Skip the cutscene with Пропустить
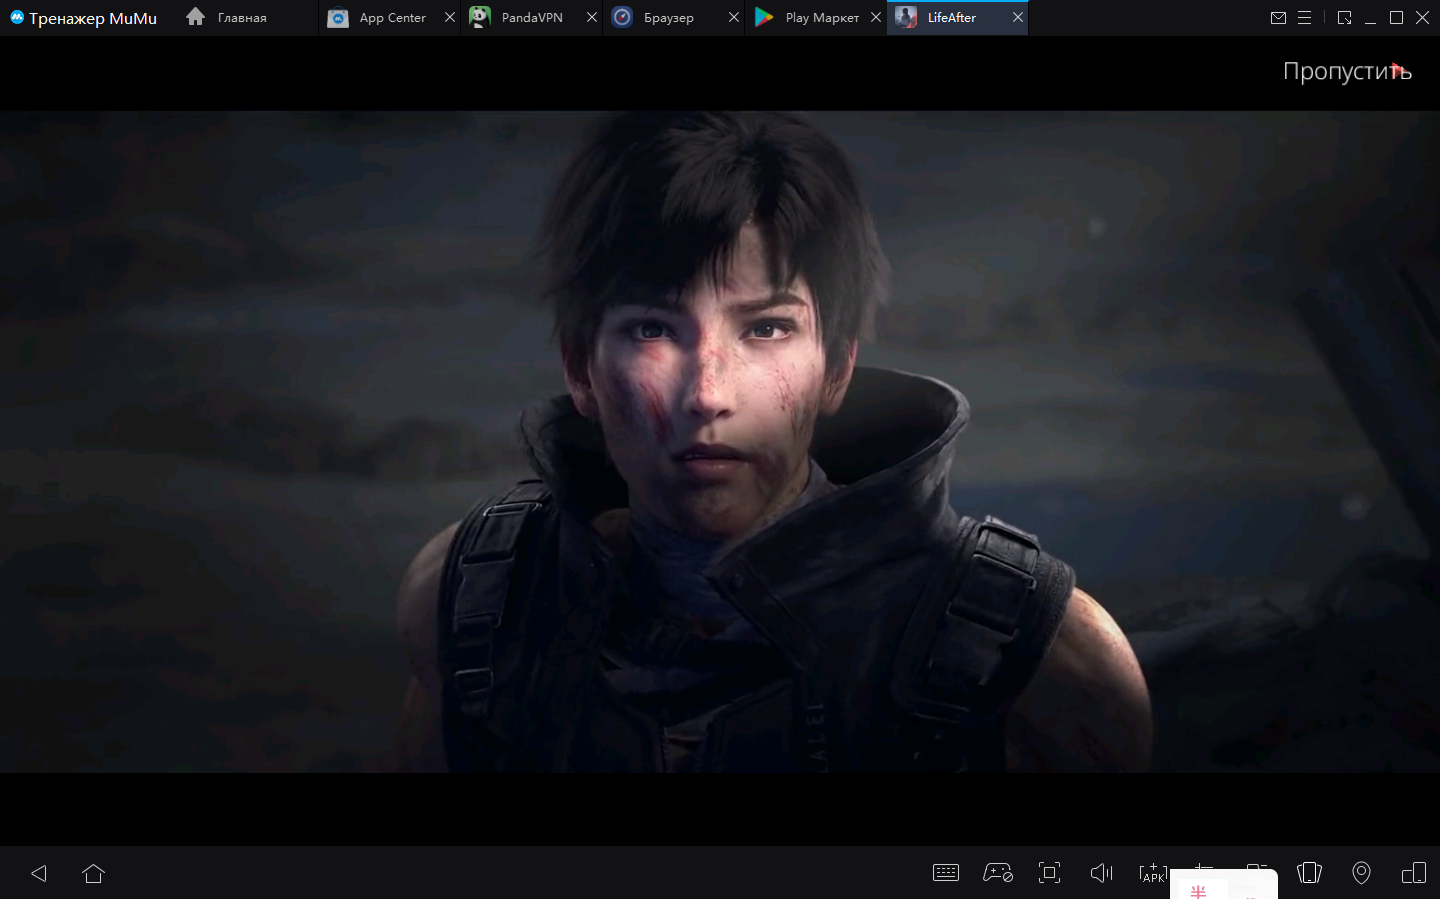 point(1346,71)
